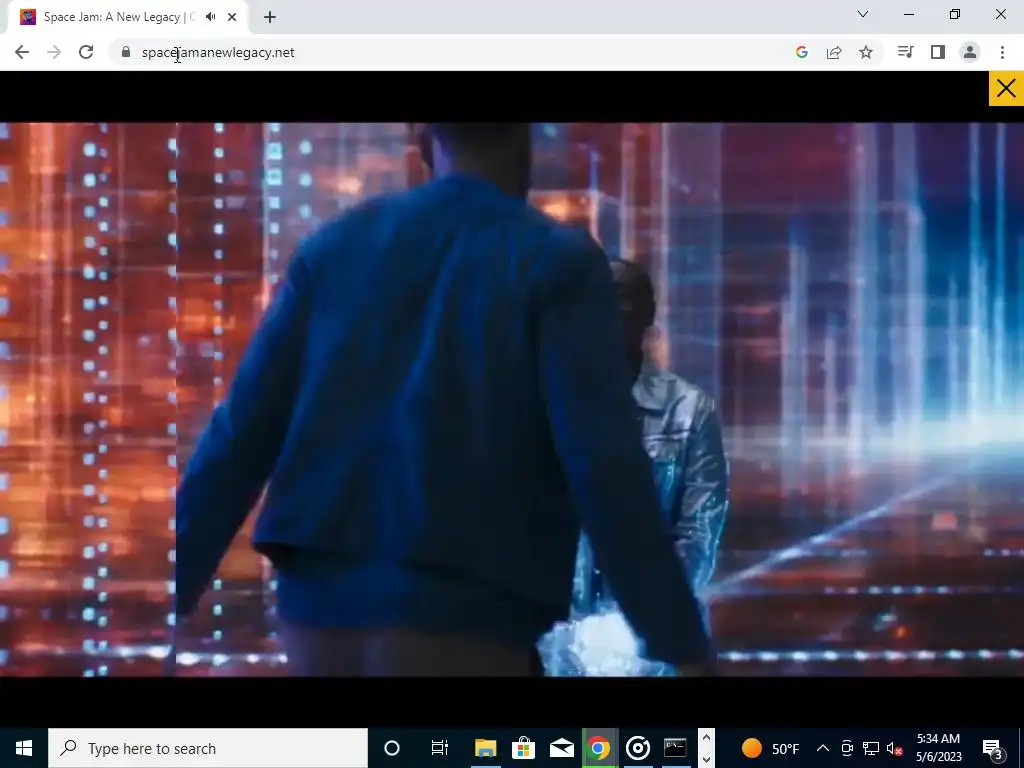
Task: Mute the Space Jam tab audio
Action: 210,17
